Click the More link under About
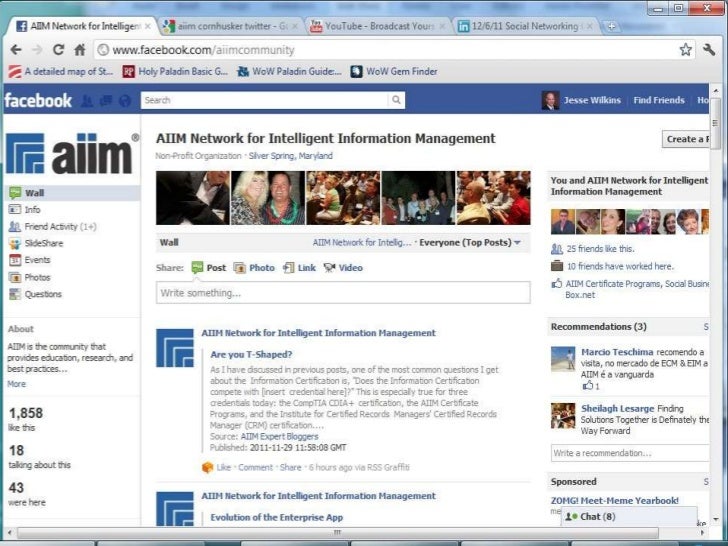728x546 pixels. (16, 384)
